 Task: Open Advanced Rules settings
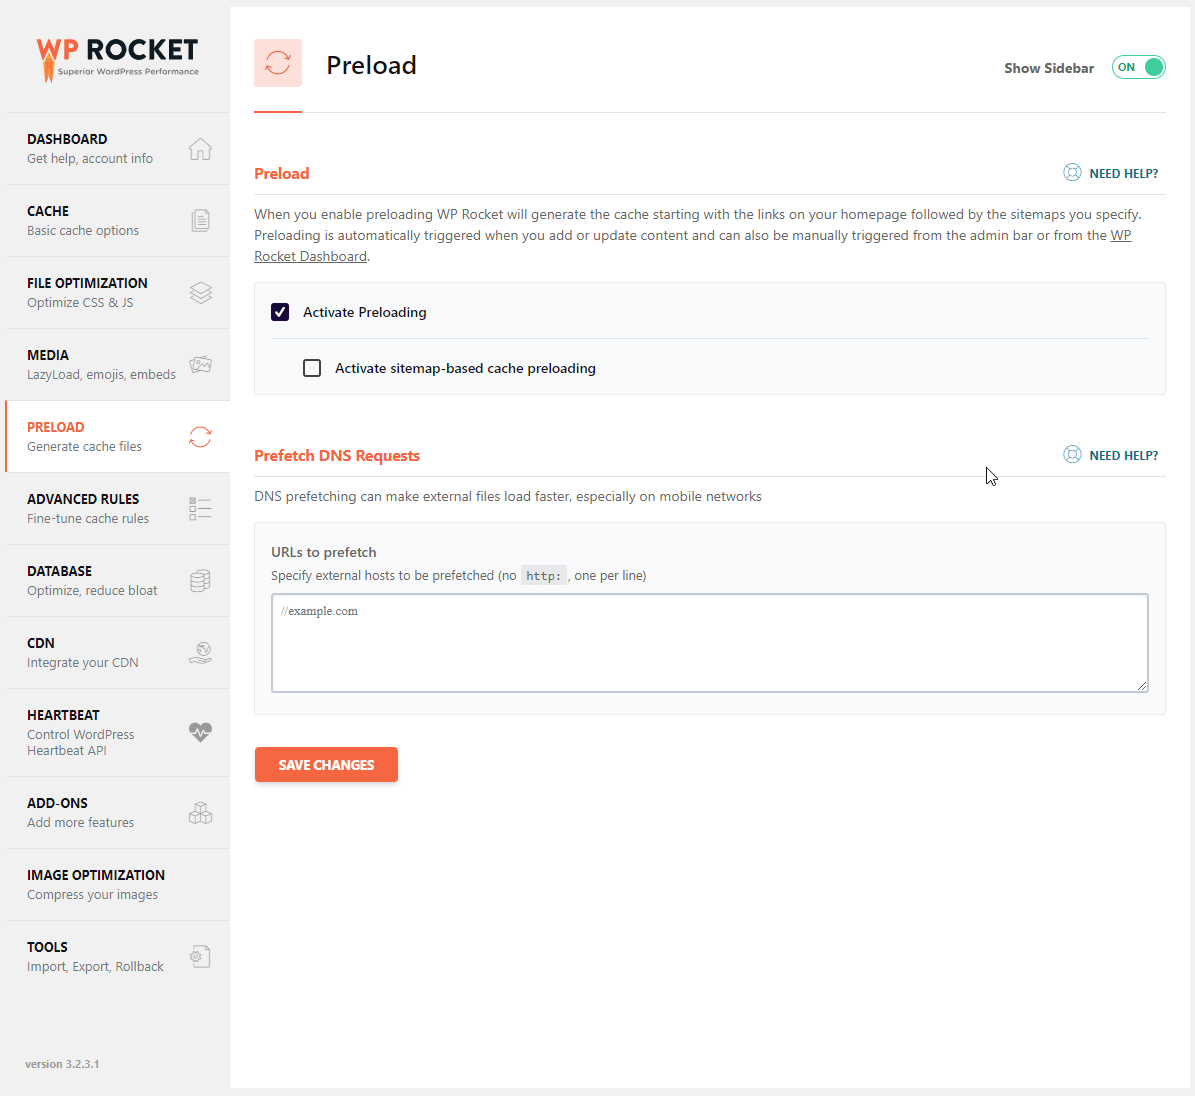pos(118,508)
